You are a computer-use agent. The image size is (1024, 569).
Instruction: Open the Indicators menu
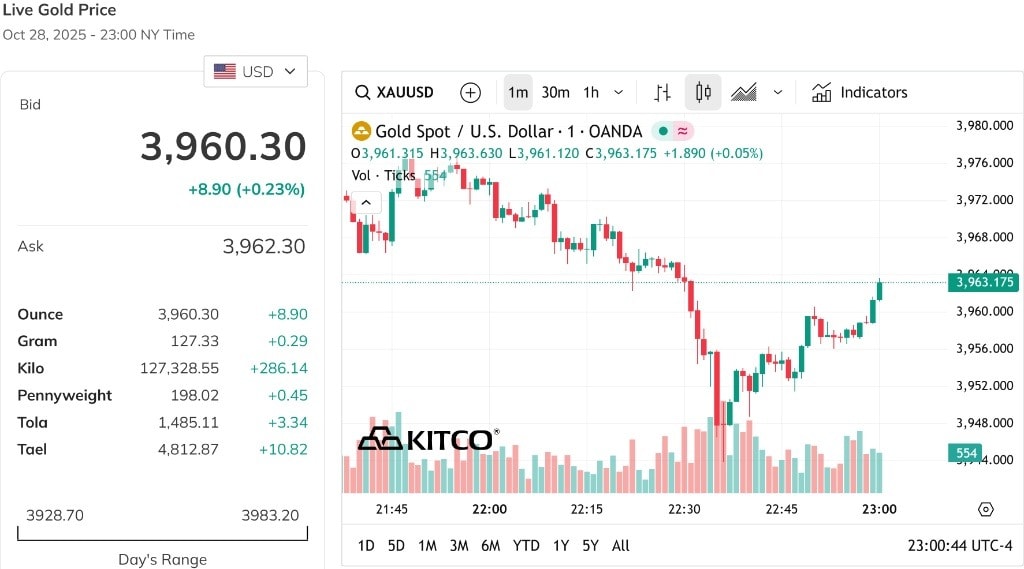pos(859,92)
